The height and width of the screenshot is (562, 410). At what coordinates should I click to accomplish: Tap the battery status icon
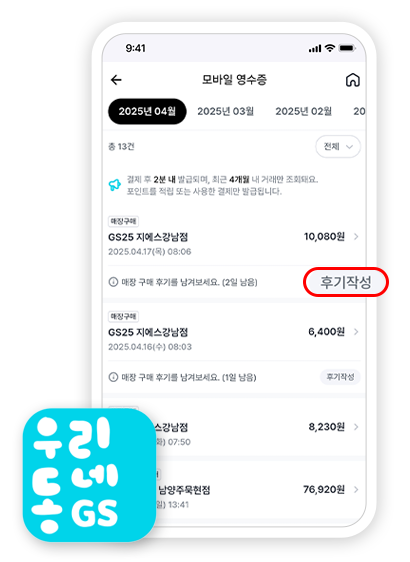[347, 48]
